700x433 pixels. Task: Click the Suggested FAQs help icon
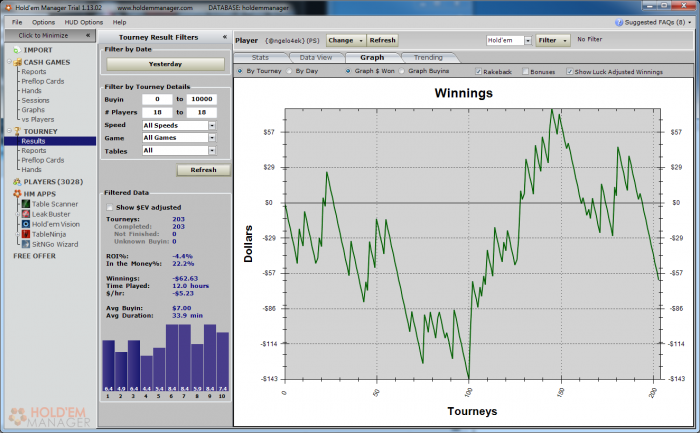pos(619,22)
